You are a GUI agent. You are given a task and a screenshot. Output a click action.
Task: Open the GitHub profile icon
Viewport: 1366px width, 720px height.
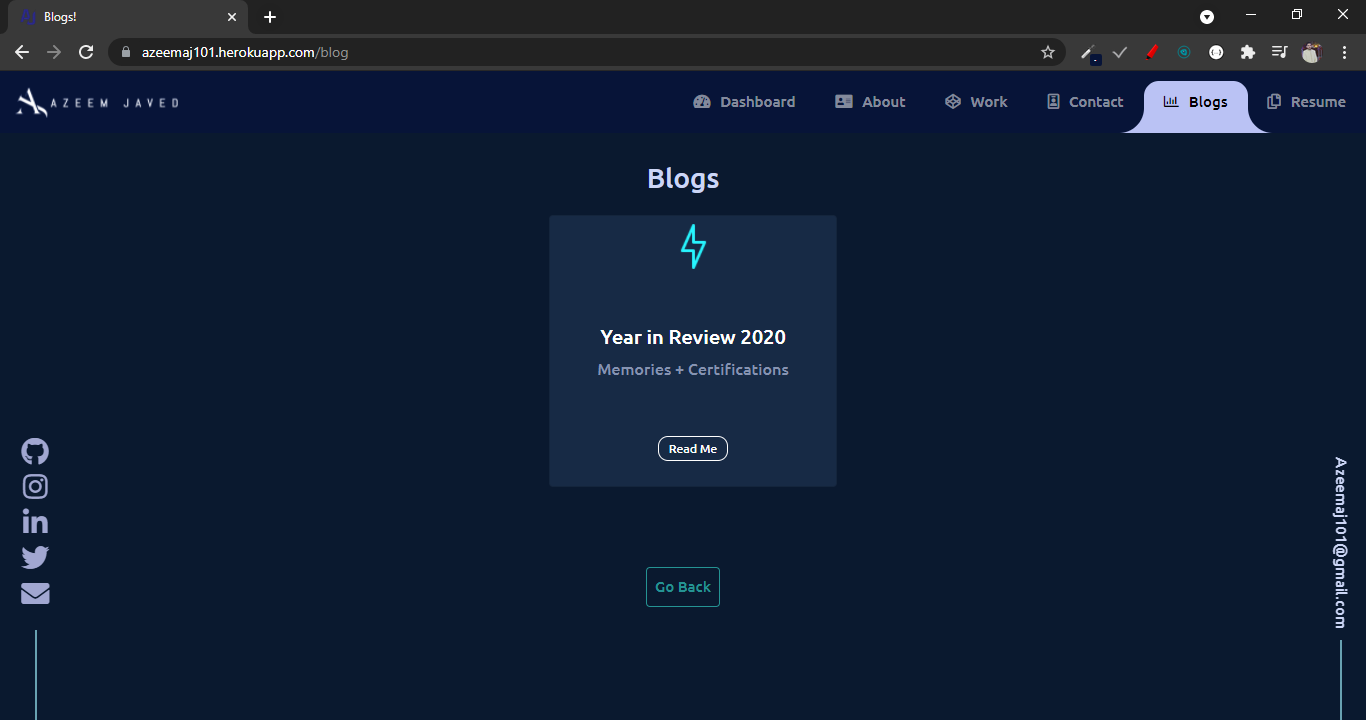click(x=35, y=451)
